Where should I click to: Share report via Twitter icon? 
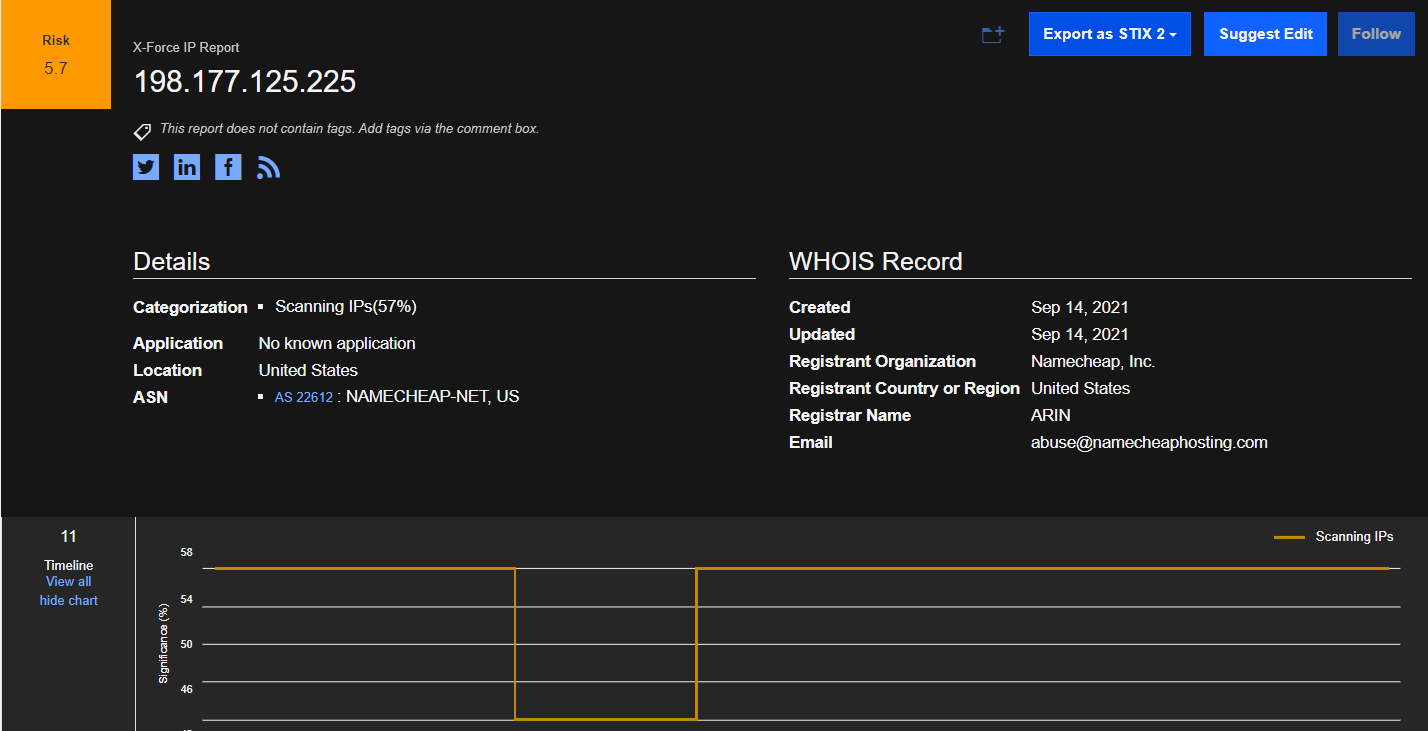(x=146, y=167)
